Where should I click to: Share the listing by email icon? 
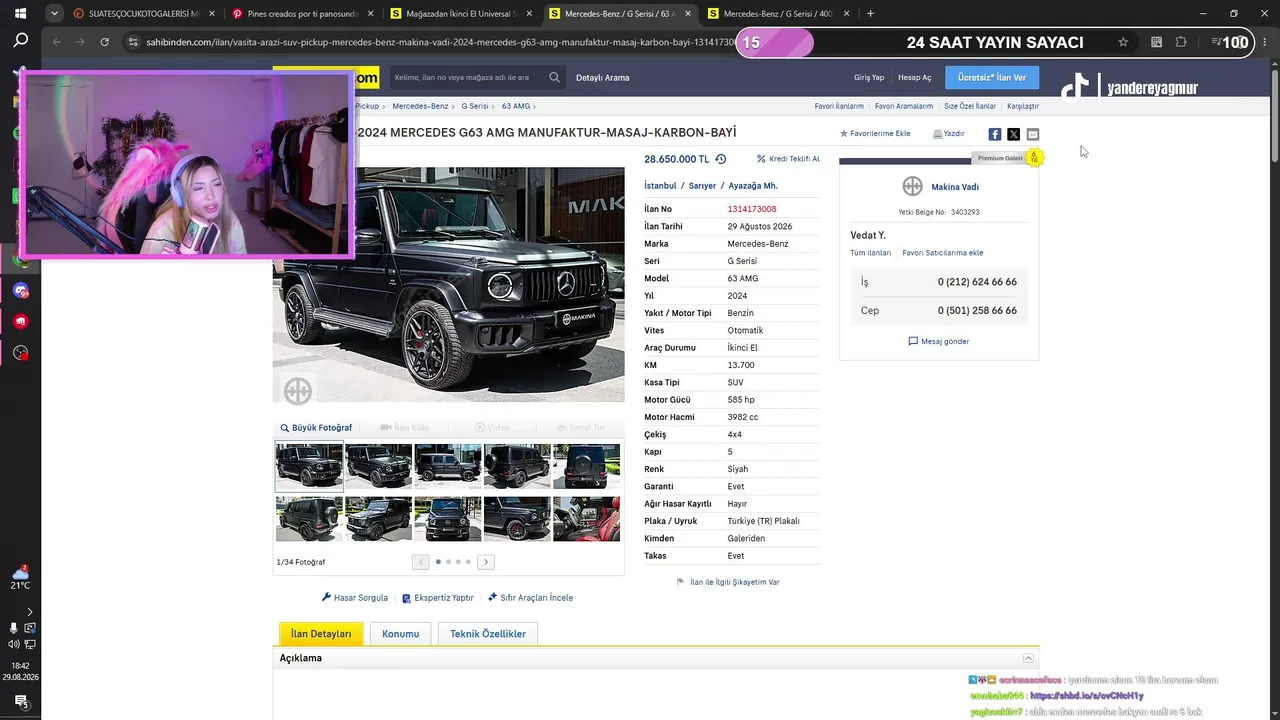1033,134
